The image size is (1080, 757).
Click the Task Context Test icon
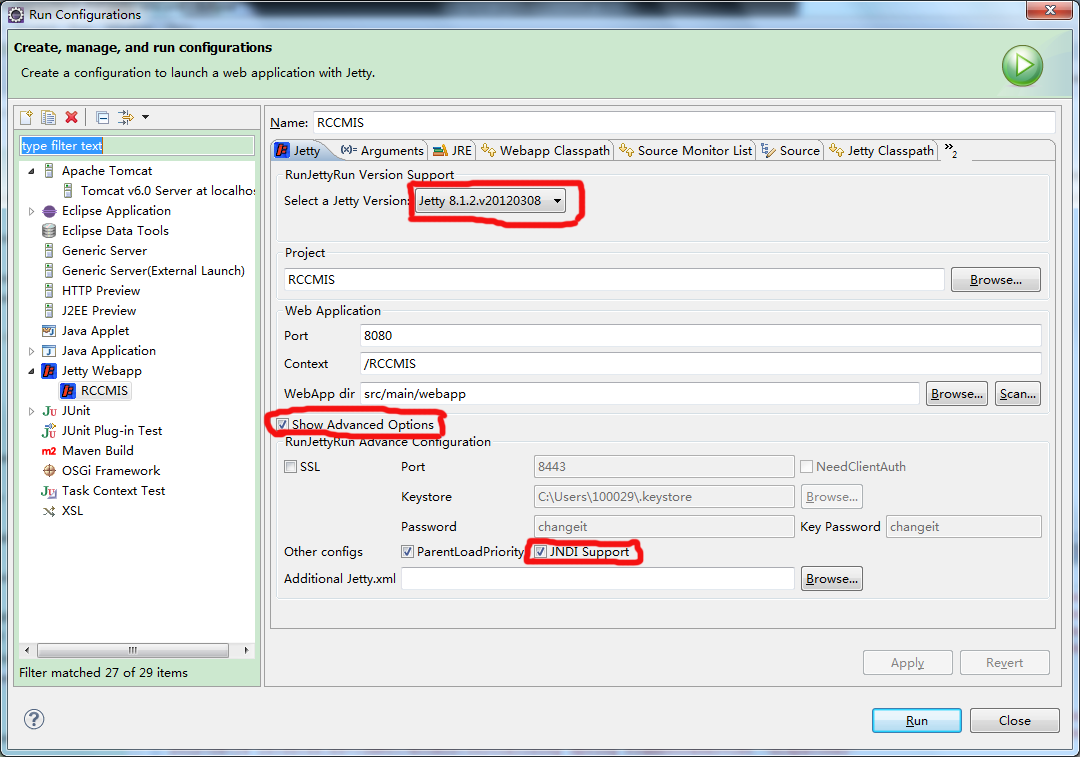click(49, 490)
